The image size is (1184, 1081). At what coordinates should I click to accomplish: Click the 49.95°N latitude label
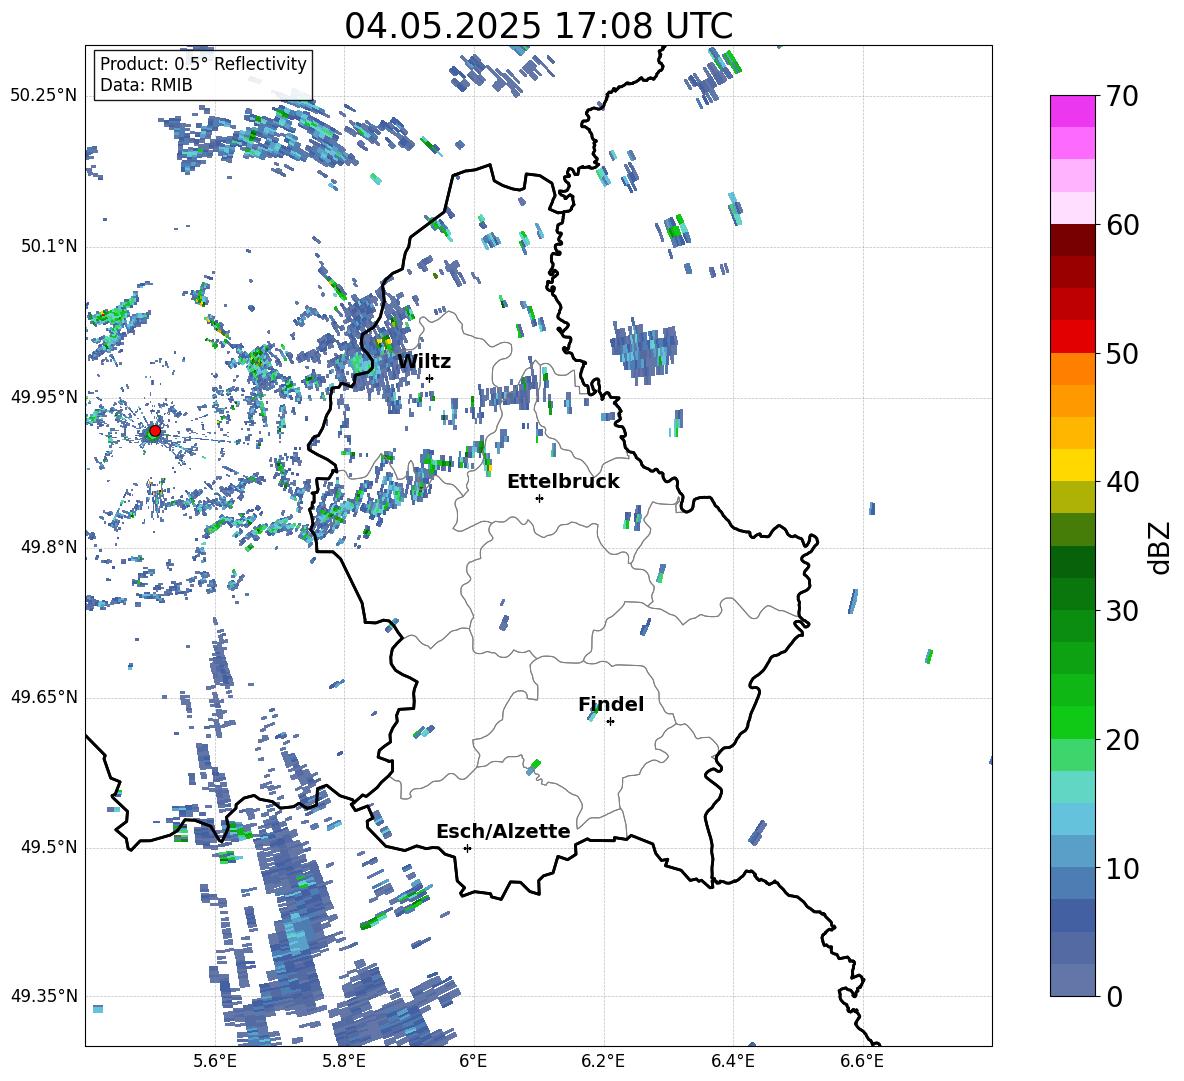[x=44, y=397]
